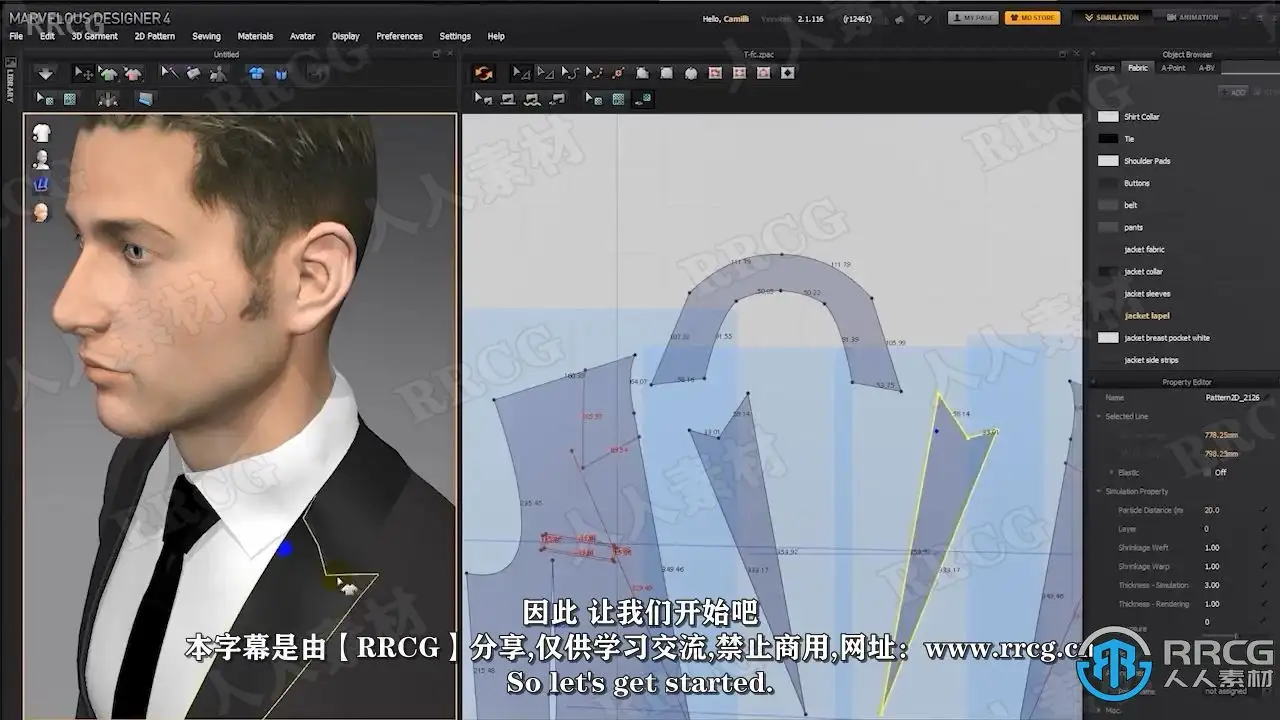1280x720 pixels.
Task: Select the jacket side strips fabric item
Action: 1151,360
